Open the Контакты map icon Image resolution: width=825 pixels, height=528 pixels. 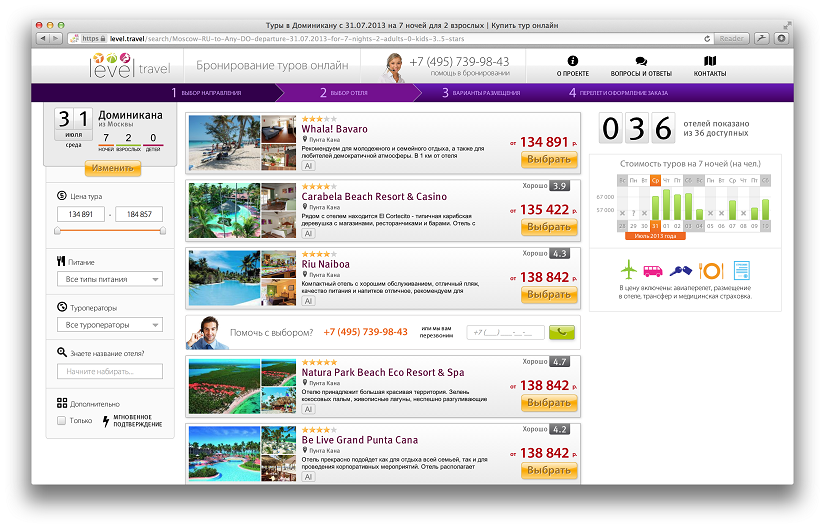pos(710,60)
